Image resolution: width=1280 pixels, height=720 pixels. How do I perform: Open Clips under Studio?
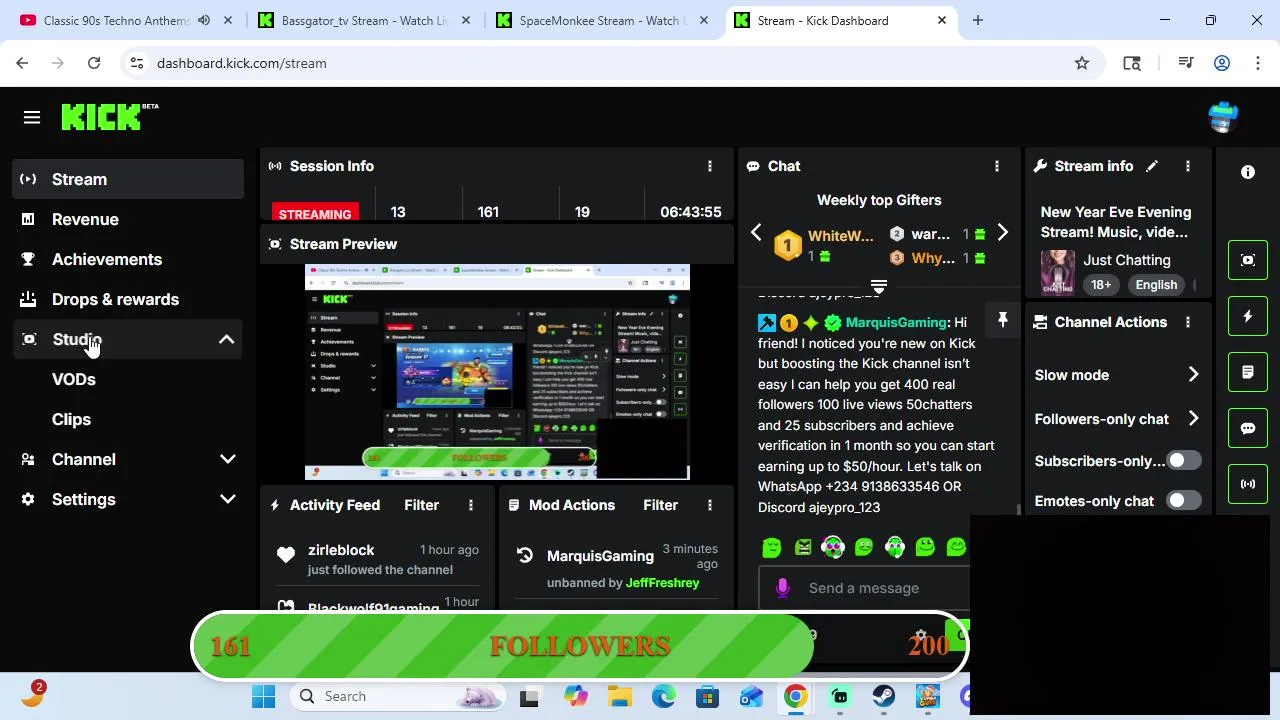tap(71, 419)
